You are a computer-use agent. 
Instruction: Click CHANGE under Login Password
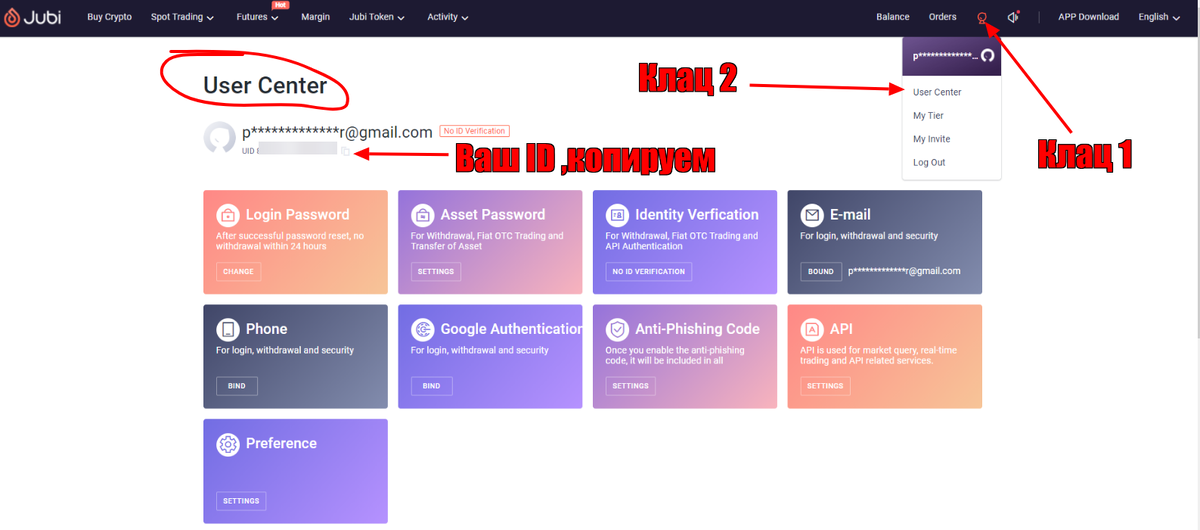[238, 271]
